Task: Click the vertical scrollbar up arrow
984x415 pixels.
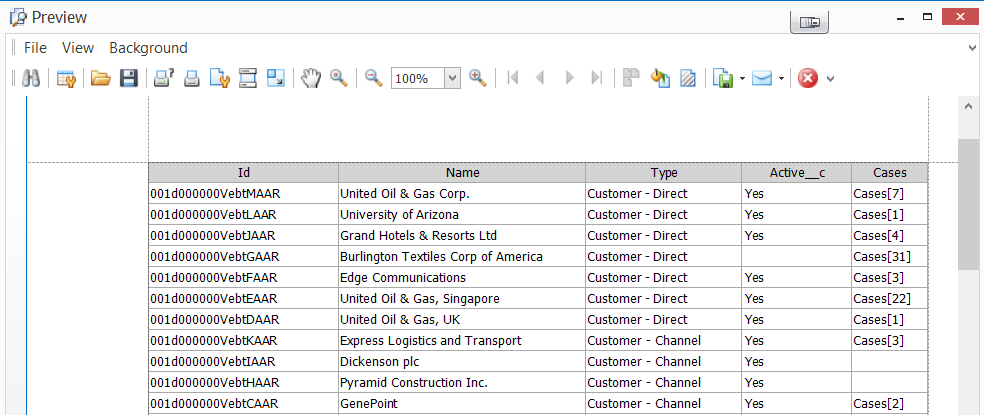Action: tap(968, 106)
